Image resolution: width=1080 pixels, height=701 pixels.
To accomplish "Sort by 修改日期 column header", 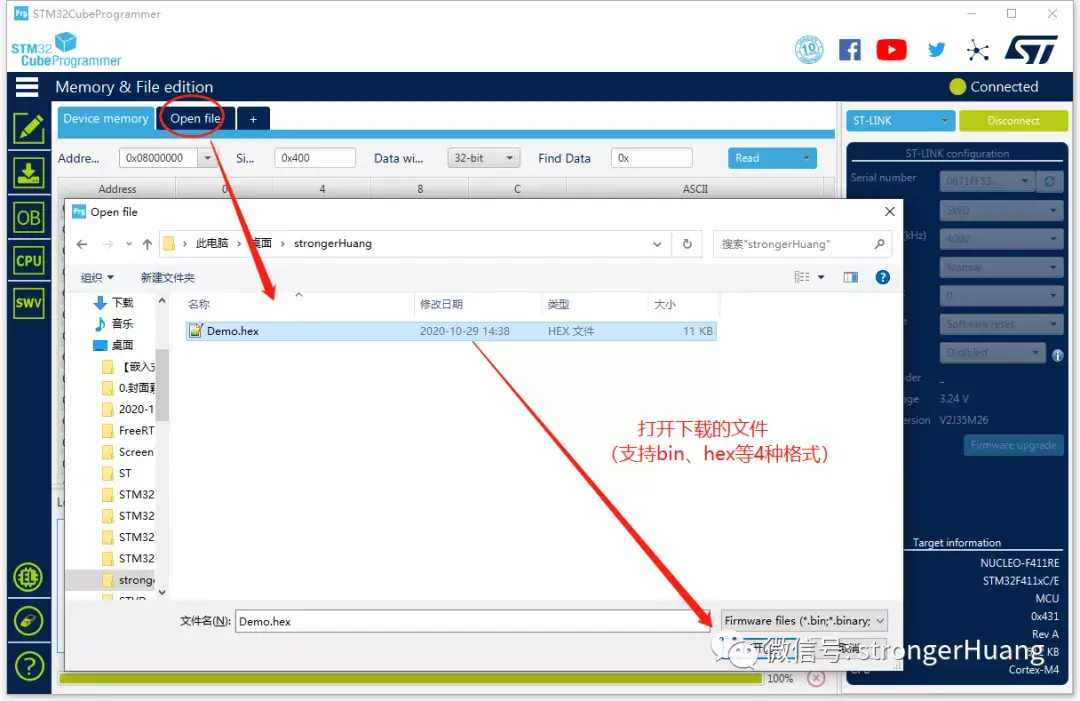I will pyautogui.click(x=478, y=304).
